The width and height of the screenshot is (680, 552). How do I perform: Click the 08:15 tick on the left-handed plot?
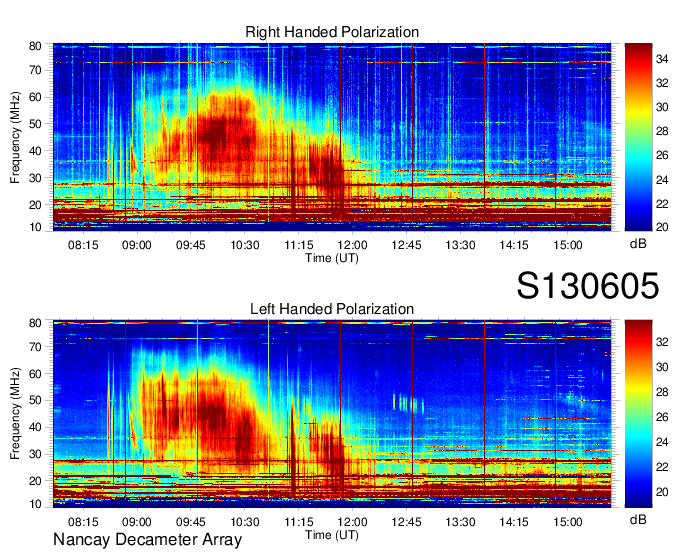point(83,522)
